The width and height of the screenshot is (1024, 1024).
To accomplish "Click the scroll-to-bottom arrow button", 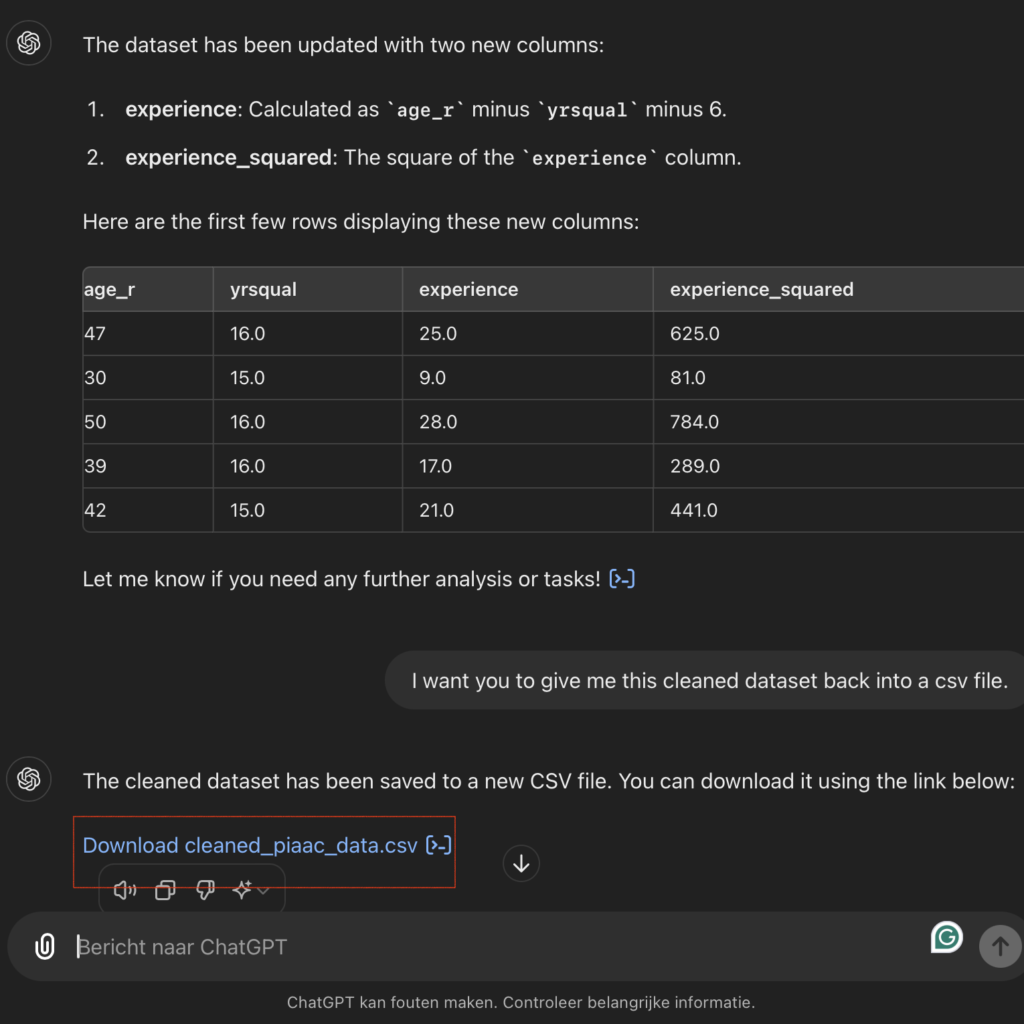I will point(521,863).
